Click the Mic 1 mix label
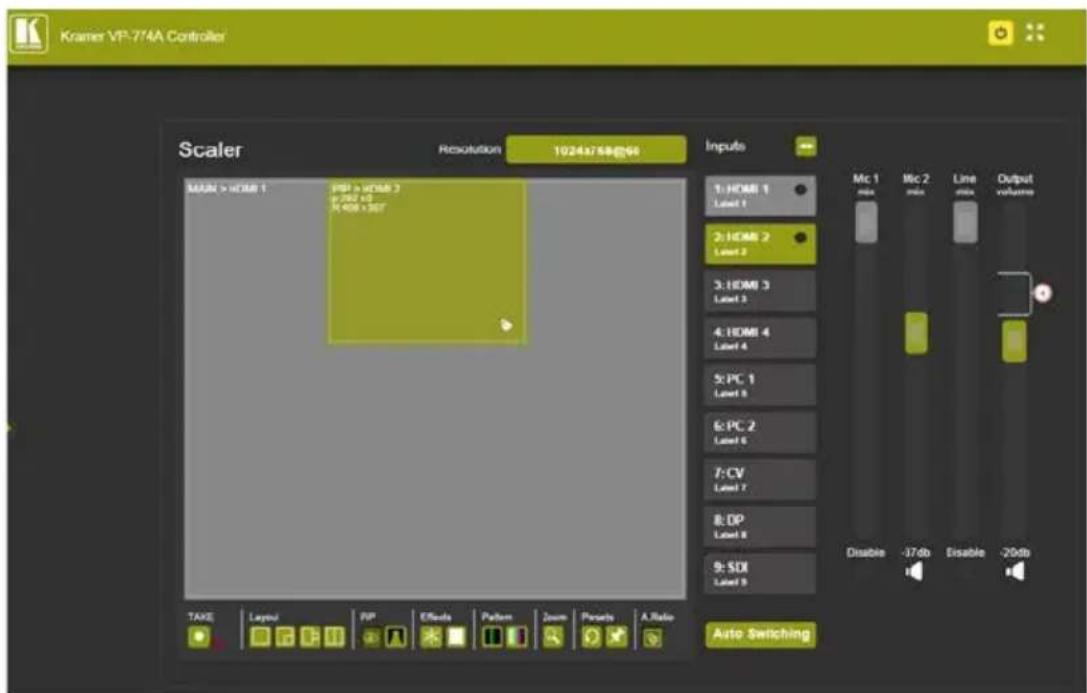The height and width of the screenshot is (693, 1087). pyautogui.click(x=865, y=184)
